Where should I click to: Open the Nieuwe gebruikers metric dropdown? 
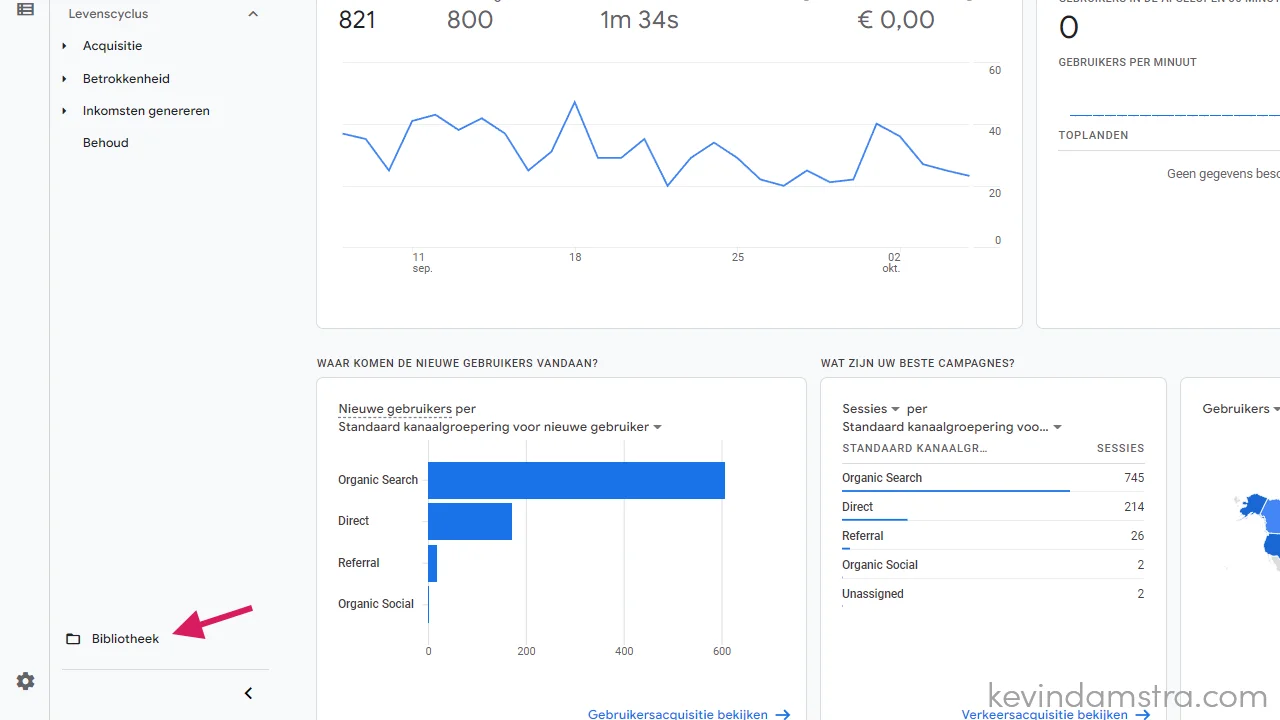coord(395,409)
